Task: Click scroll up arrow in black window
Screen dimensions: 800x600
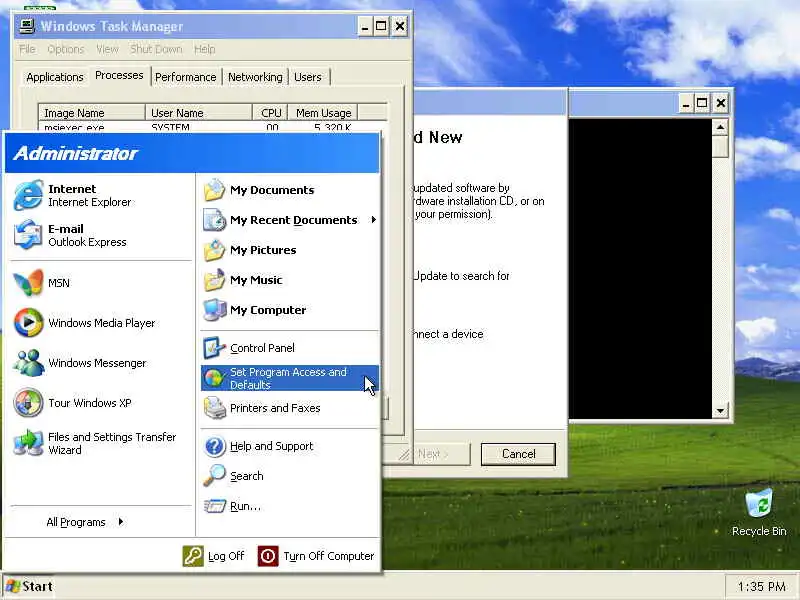Action: coord(720,127)
